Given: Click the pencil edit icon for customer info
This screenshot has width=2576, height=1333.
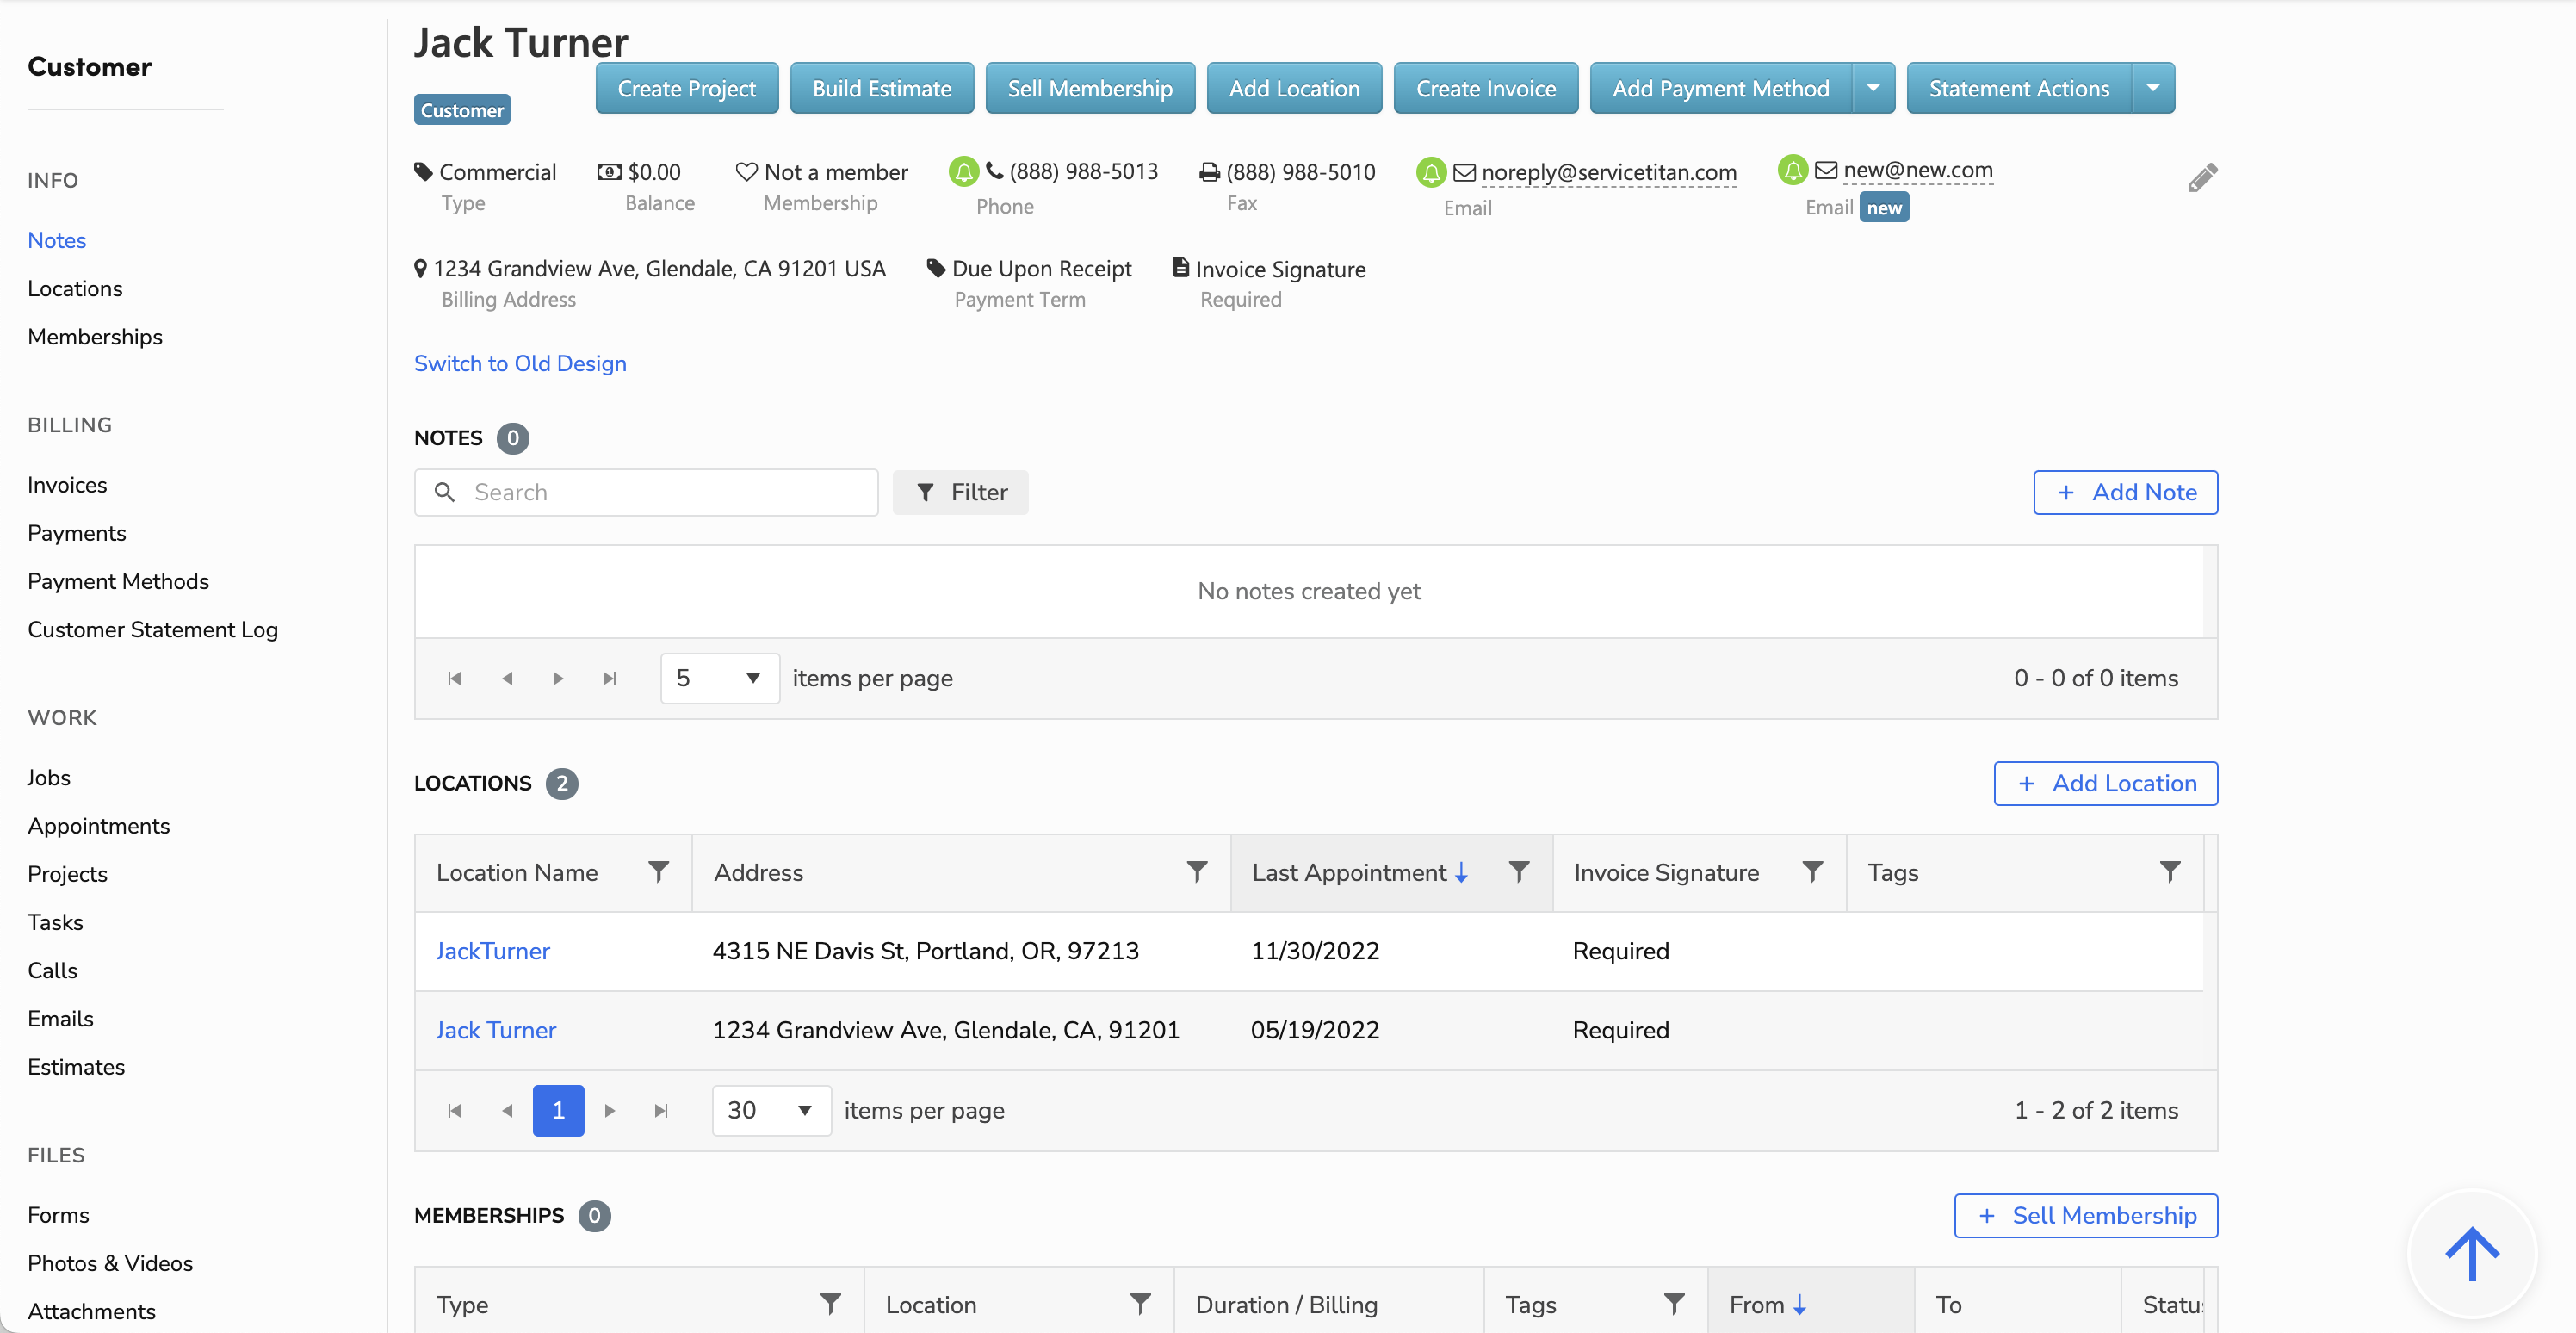Looking at the screenshot, I should point(2202,178).
